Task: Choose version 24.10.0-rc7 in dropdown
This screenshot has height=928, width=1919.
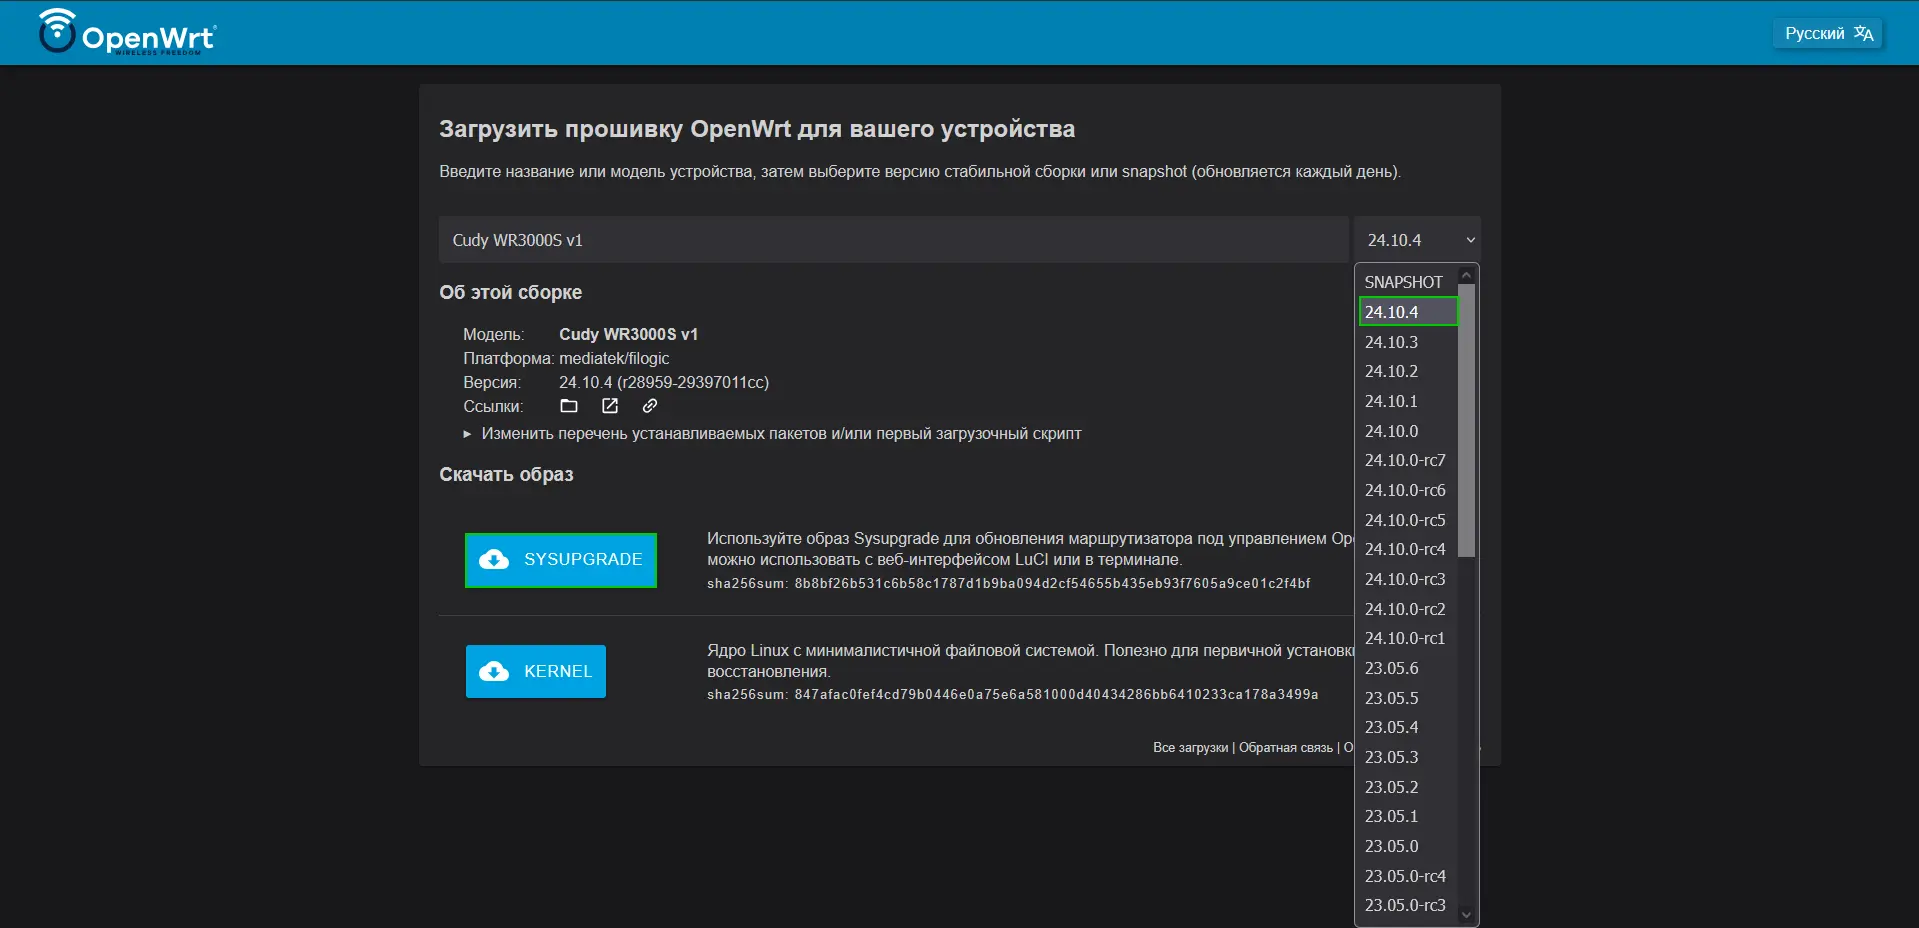Action: tap(1405, 460)
